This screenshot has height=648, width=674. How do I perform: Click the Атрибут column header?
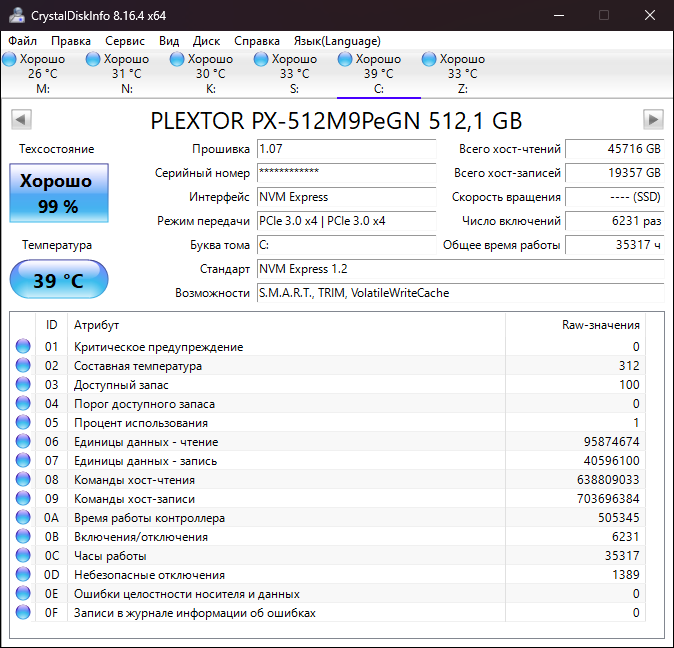coord(286,325)
